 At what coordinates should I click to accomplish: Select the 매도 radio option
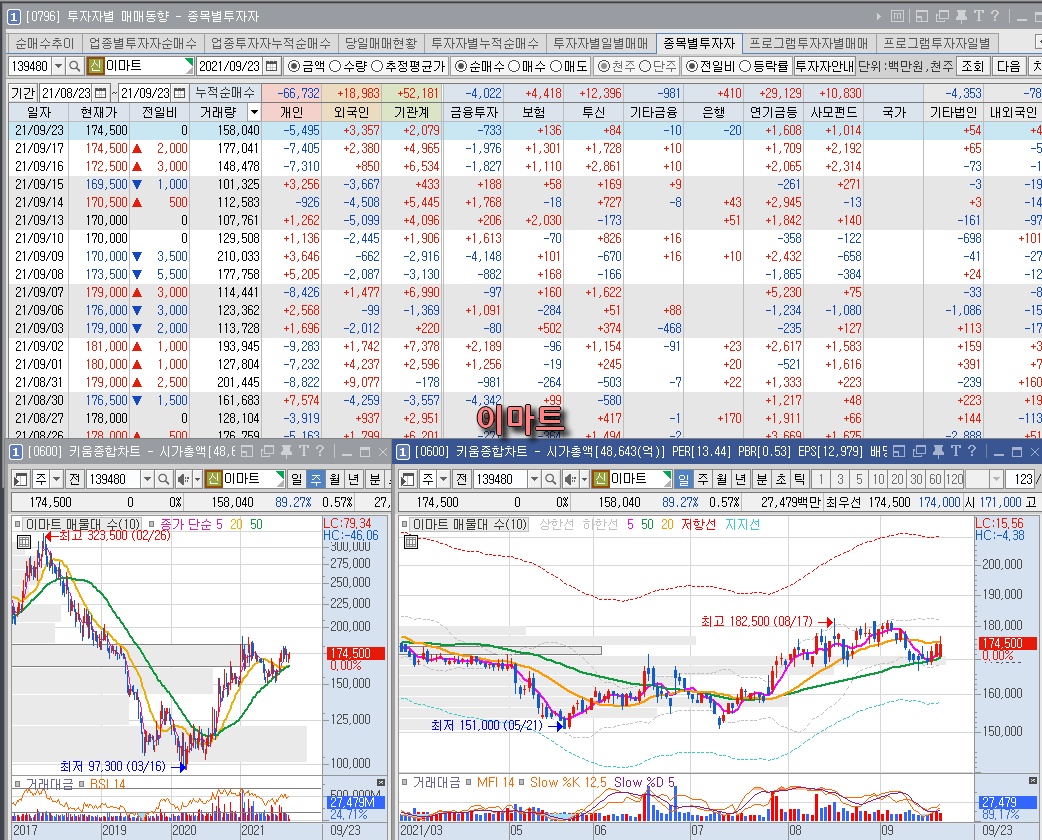coord(570,66)
